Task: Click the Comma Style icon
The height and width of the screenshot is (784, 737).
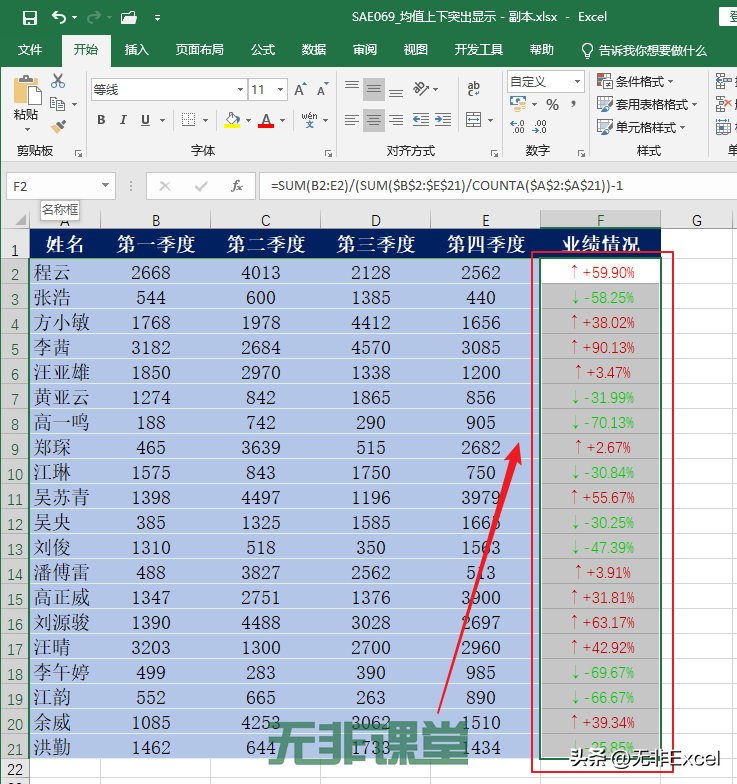Action: (x=574, y=104)
